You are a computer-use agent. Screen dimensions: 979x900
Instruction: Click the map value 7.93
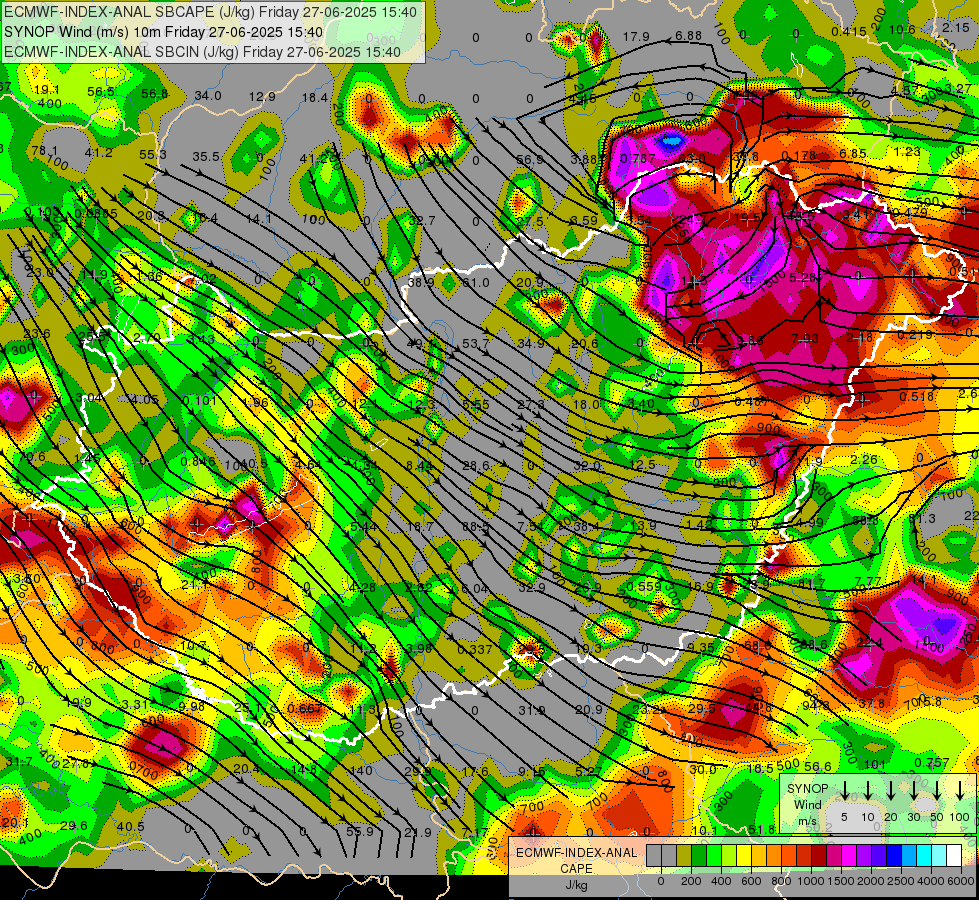pyautogui.click(x=805, y=339)
